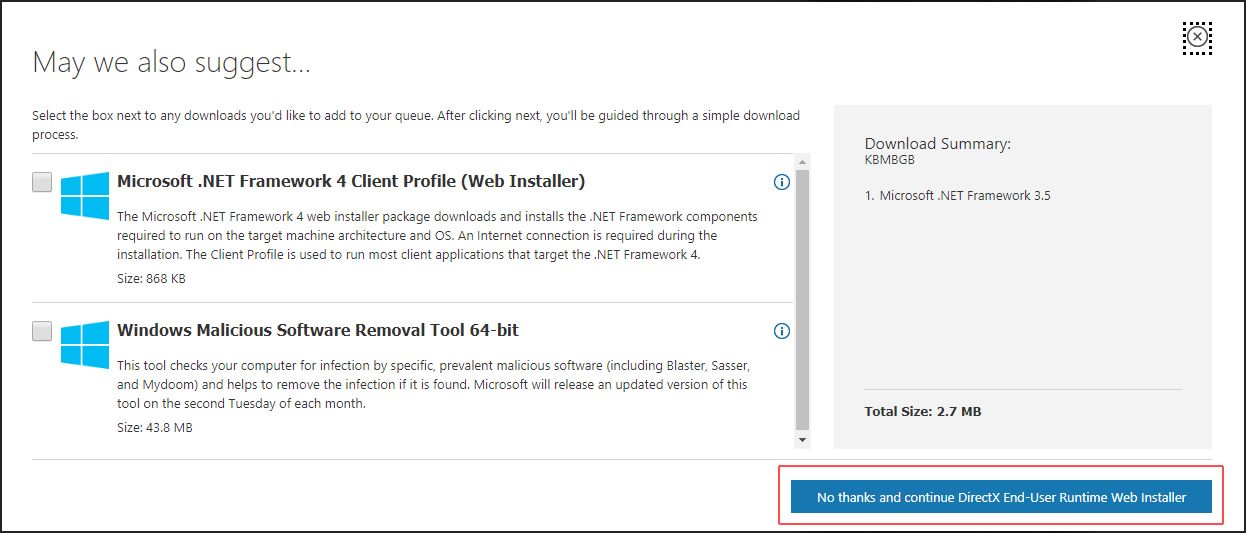Click the Windows logo beside .NET Framework 4
1246x533 pixels.
(x=85, y=195)
